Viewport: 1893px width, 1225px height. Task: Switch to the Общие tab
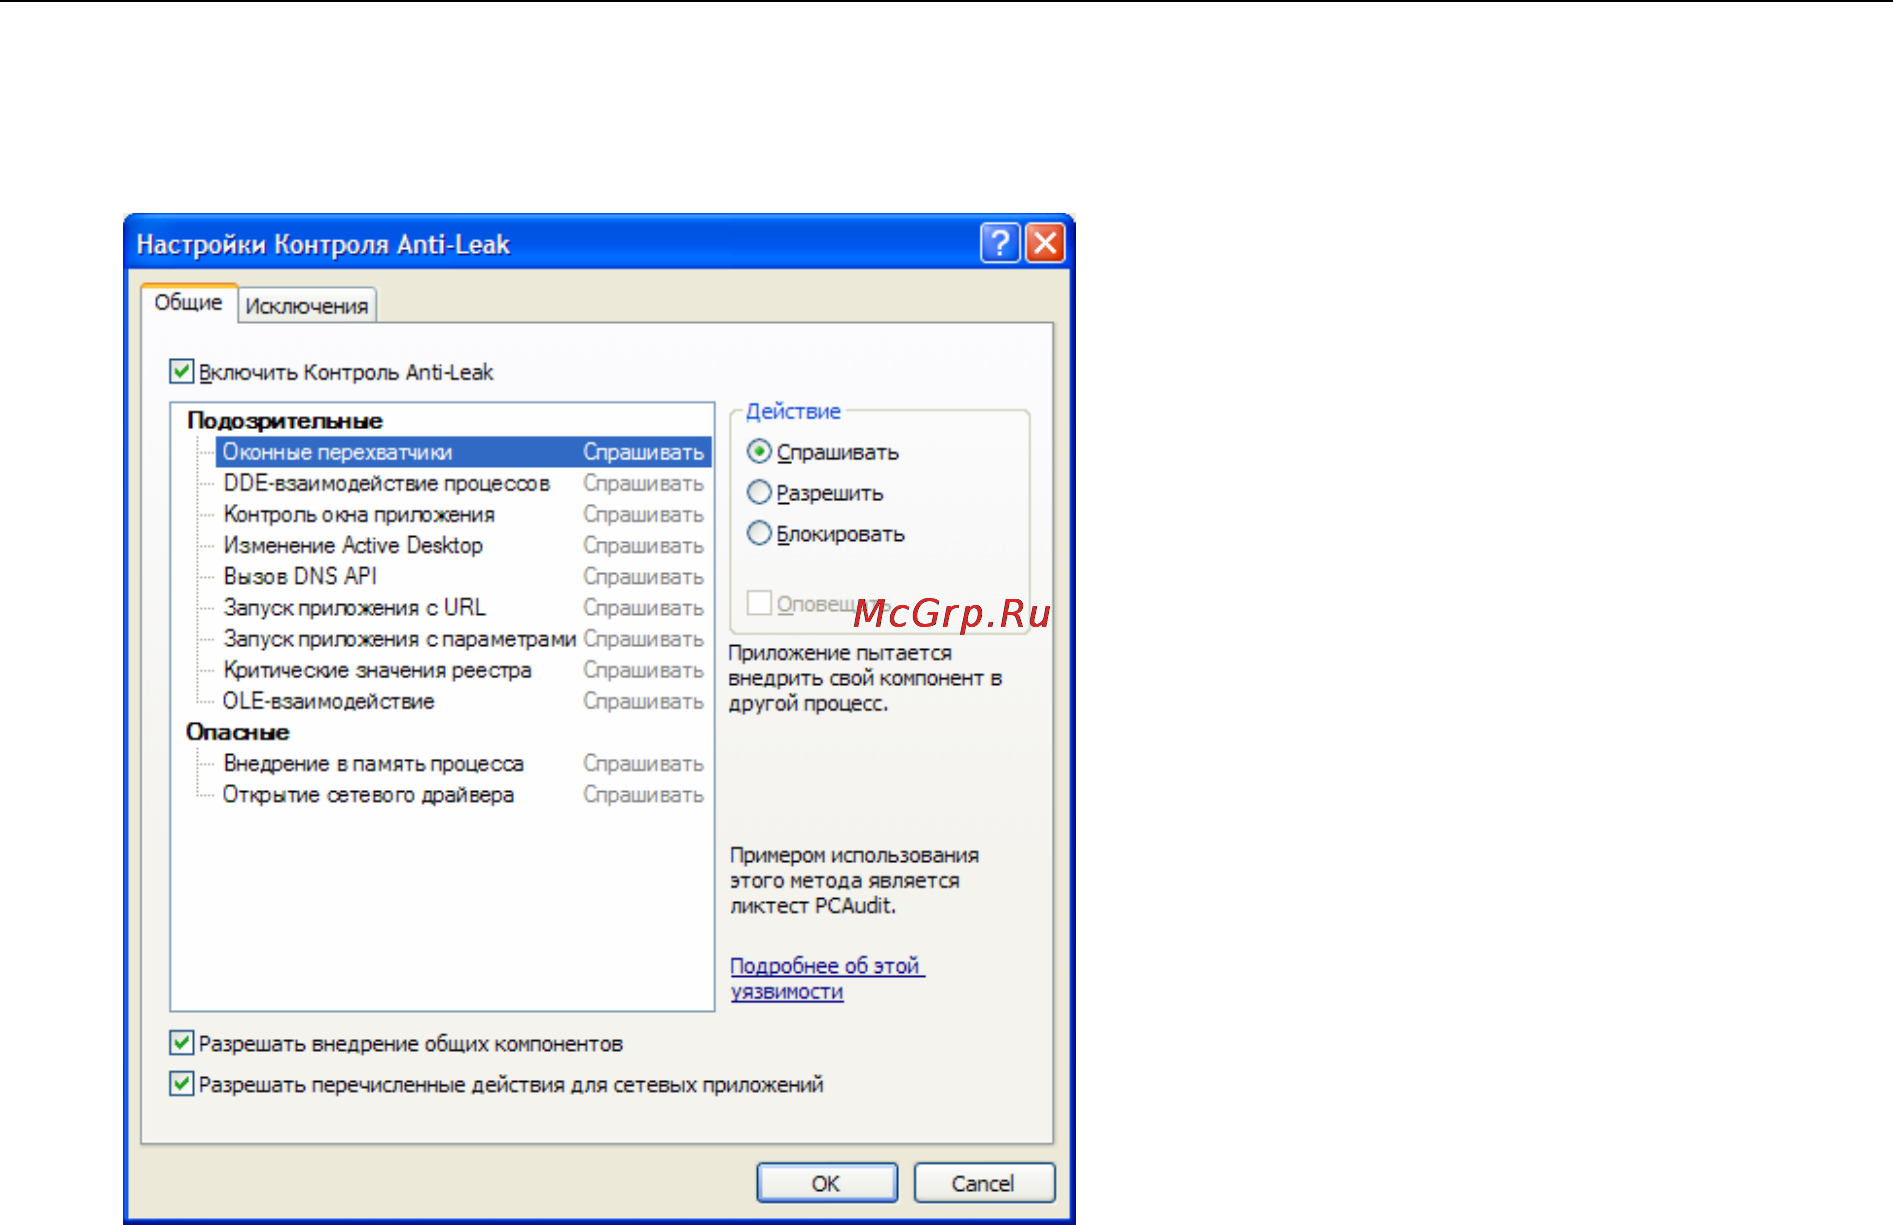(188, 303)
